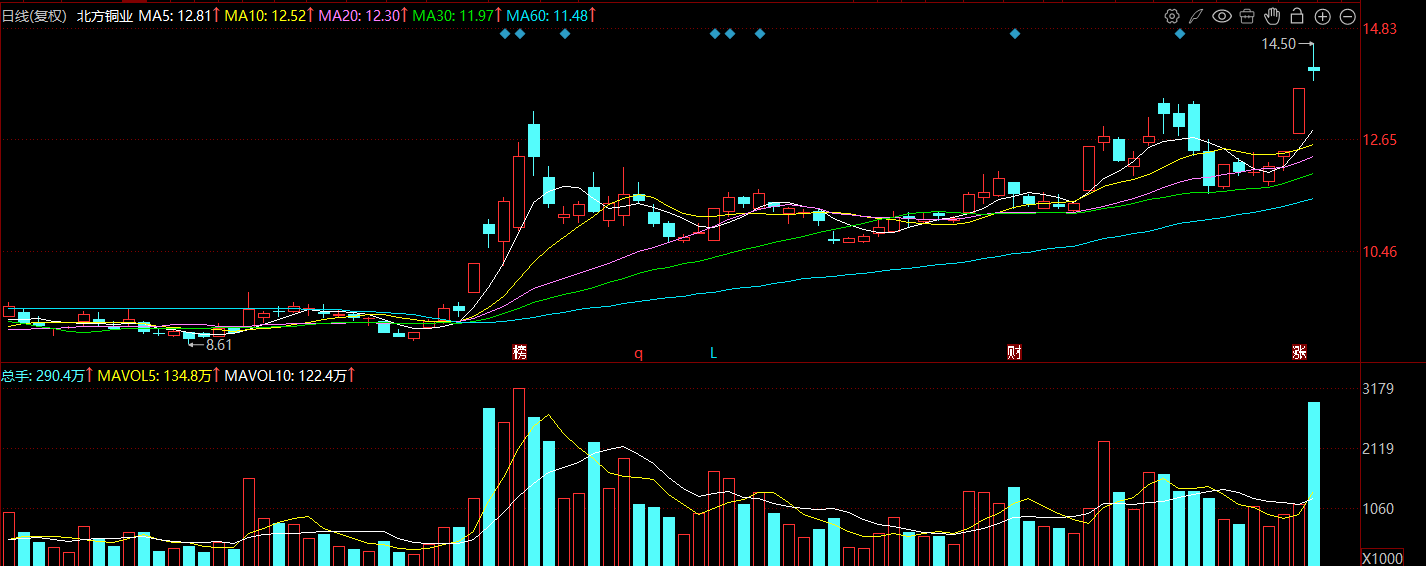Viewport: 1426px width, 566px height.
Task: Zoom in with the plus circle icon
Action: [1322, 16]
